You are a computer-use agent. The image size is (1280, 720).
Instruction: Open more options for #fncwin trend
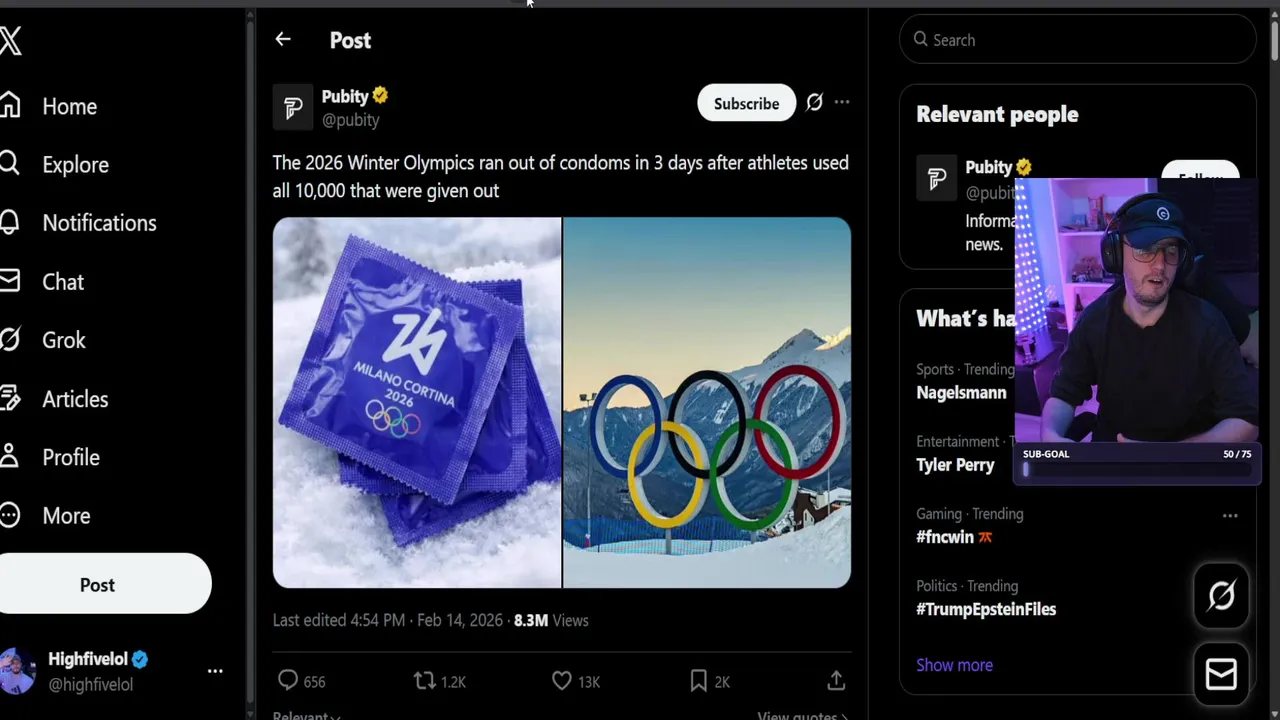pos(1230,516)
